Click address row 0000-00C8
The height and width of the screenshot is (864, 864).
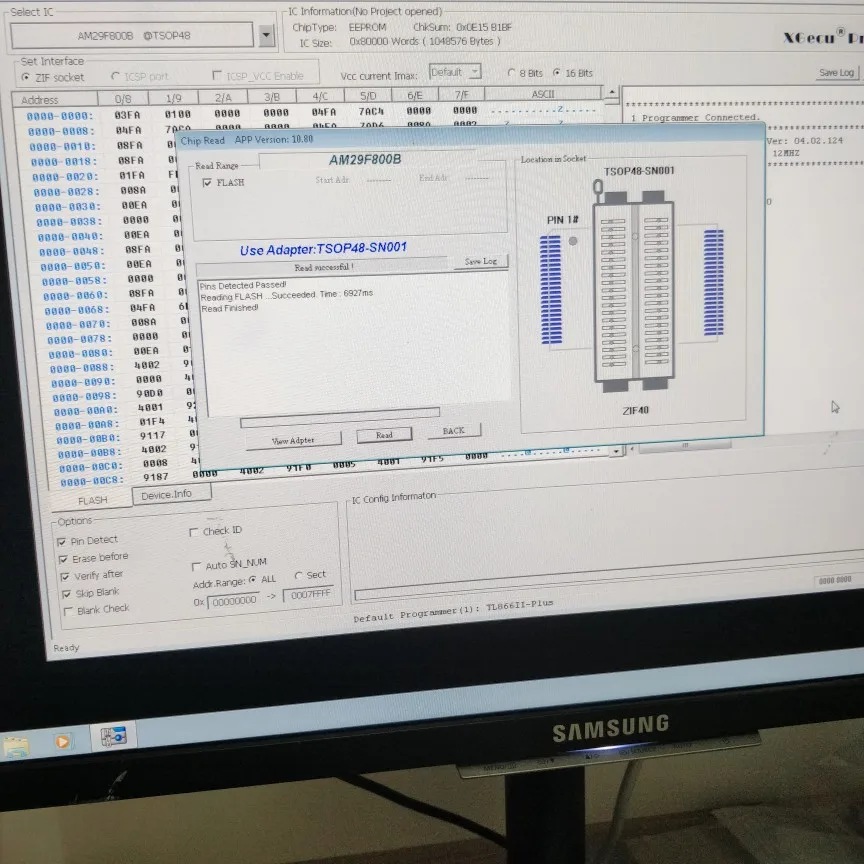pos(92,481)
